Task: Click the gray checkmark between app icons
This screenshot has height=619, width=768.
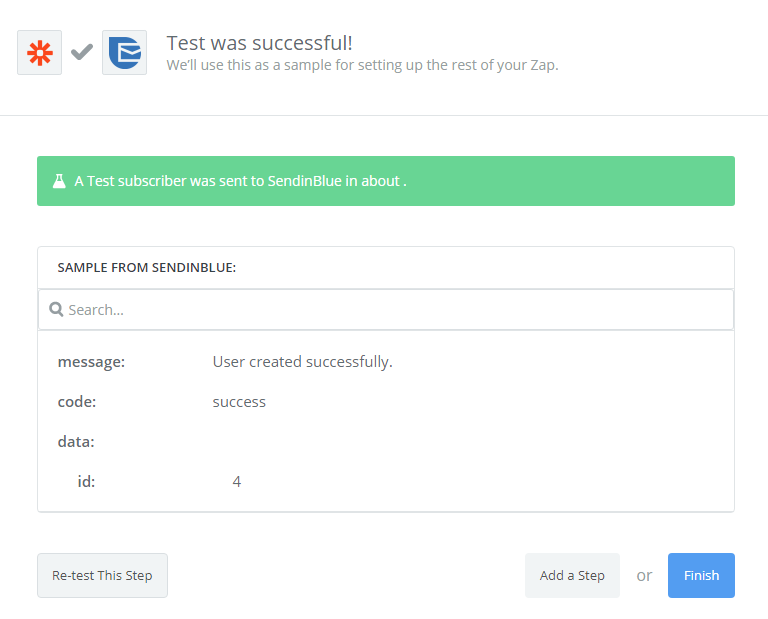Action: [x=82, y=52]
